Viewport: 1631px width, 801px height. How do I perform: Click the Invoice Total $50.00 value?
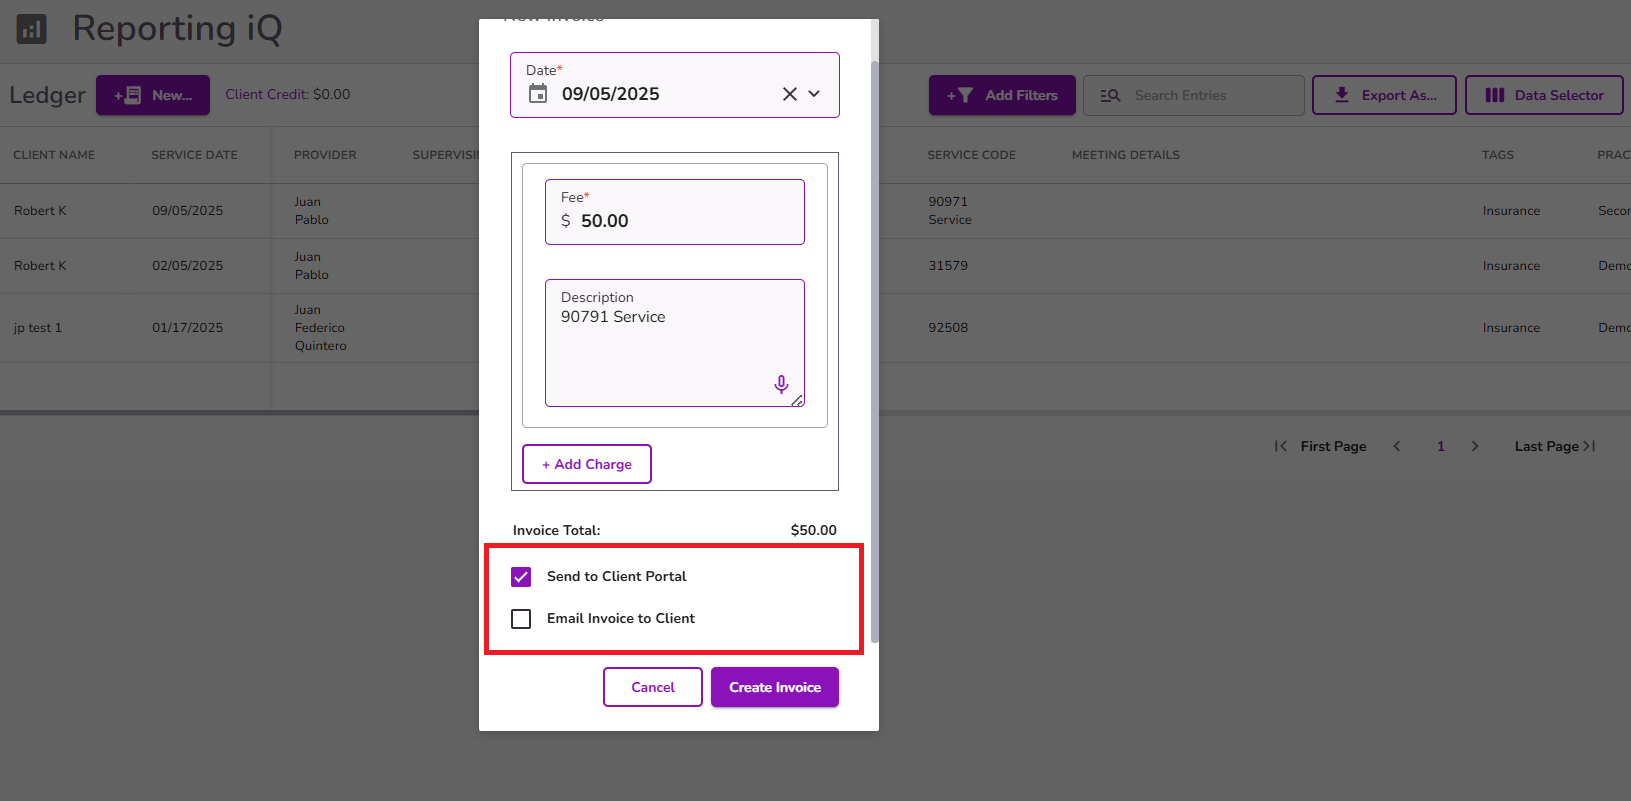[x=814, y=530]
